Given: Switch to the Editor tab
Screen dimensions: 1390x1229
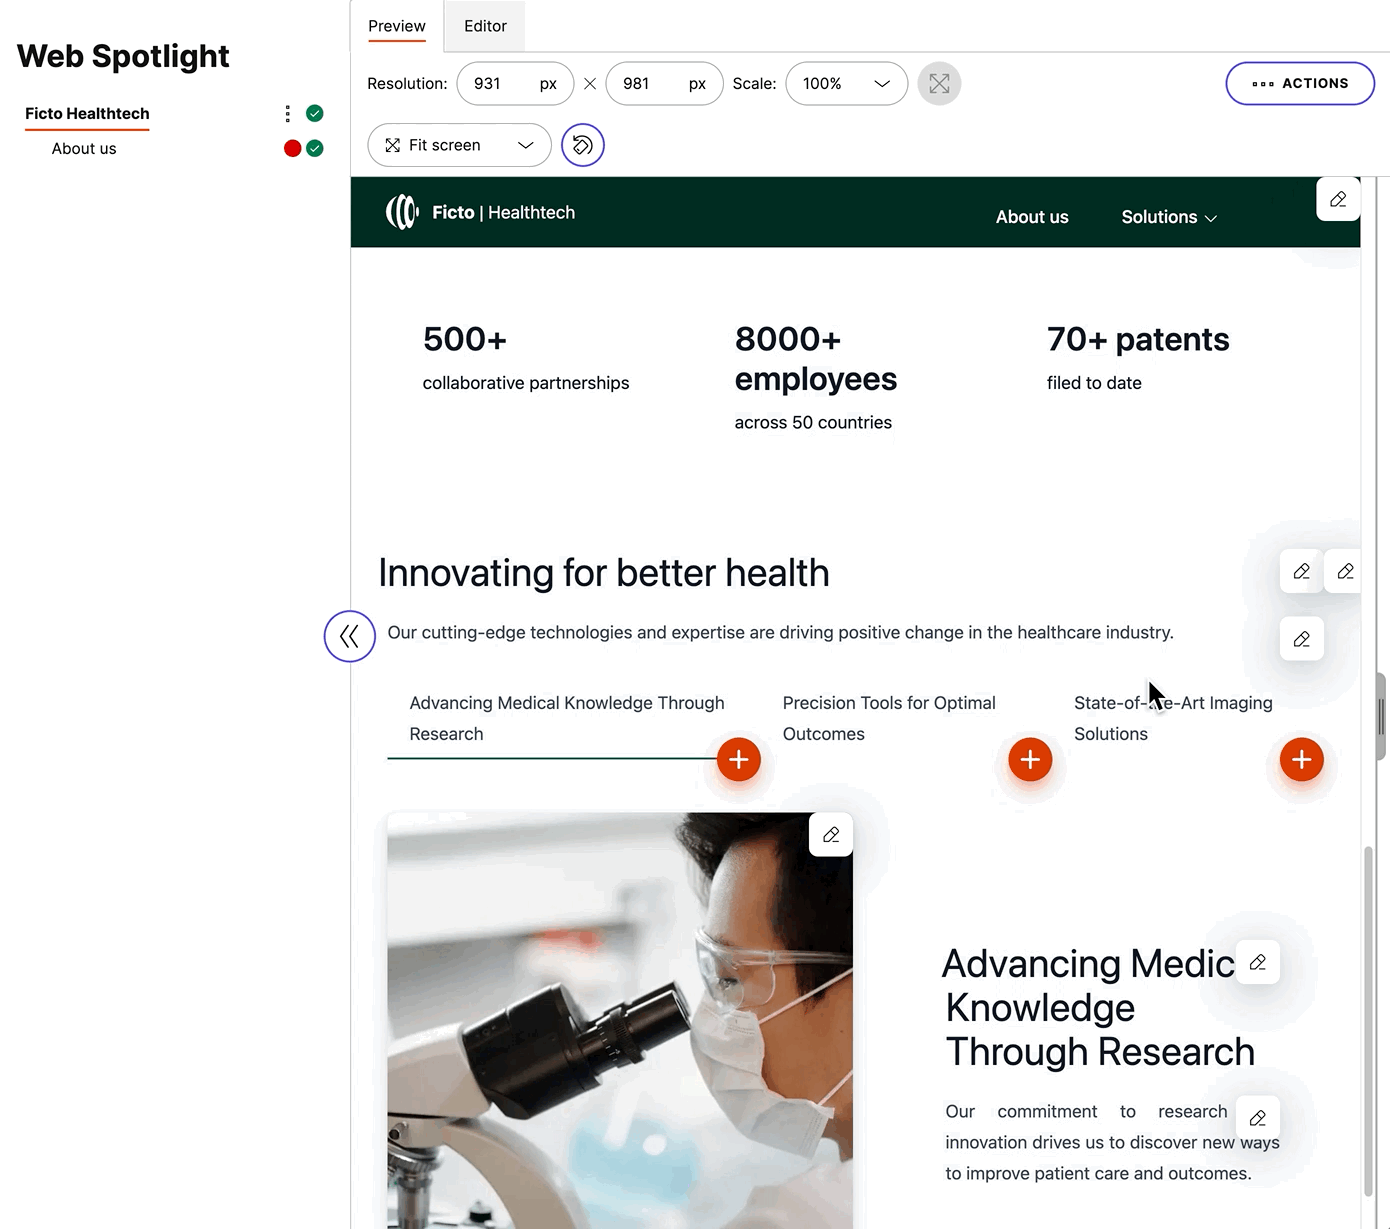Looking at the screenshot, I should point(484,26).
